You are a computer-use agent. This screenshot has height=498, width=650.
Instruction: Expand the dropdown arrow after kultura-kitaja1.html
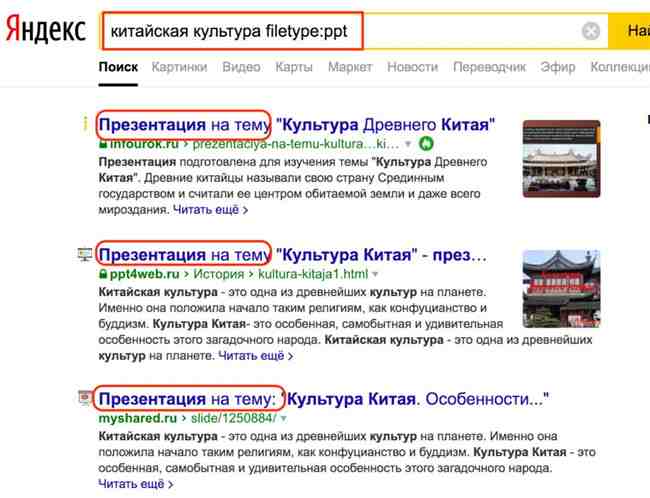[x=375, y=275]
